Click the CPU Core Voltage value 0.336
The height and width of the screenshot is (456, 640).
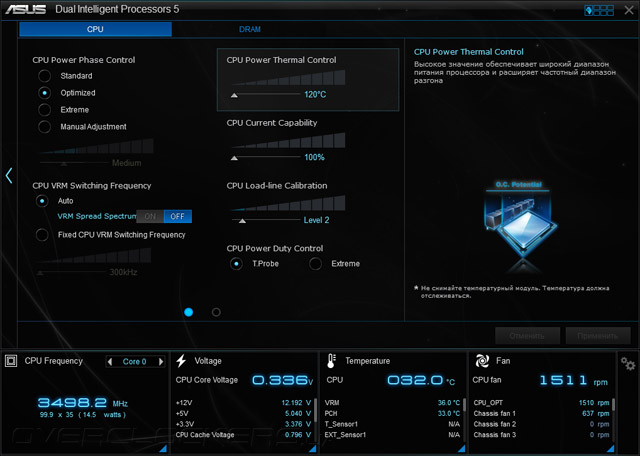click(282, 380)
